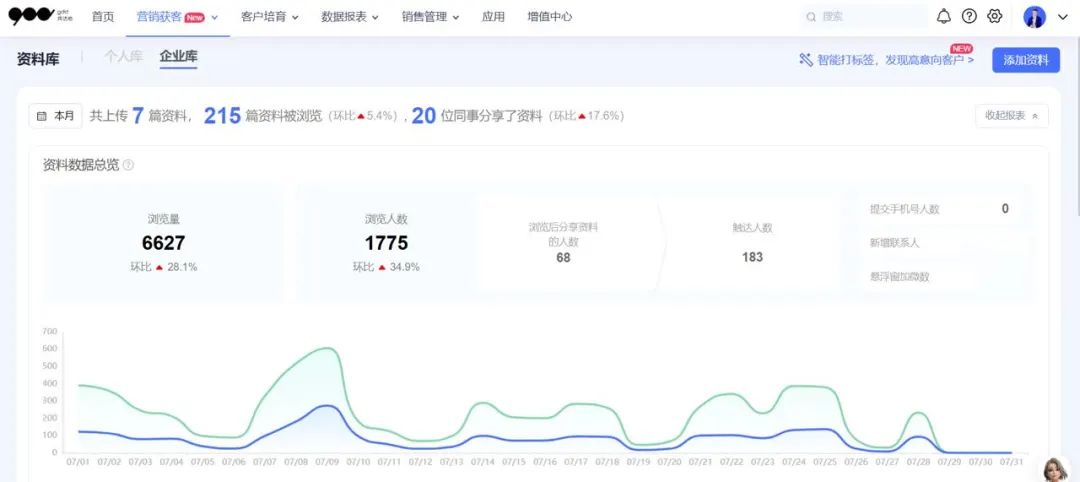Screen dimensions: 1080x482
Task: Click the smart tagging wand icon
Action: coord(805,60)
